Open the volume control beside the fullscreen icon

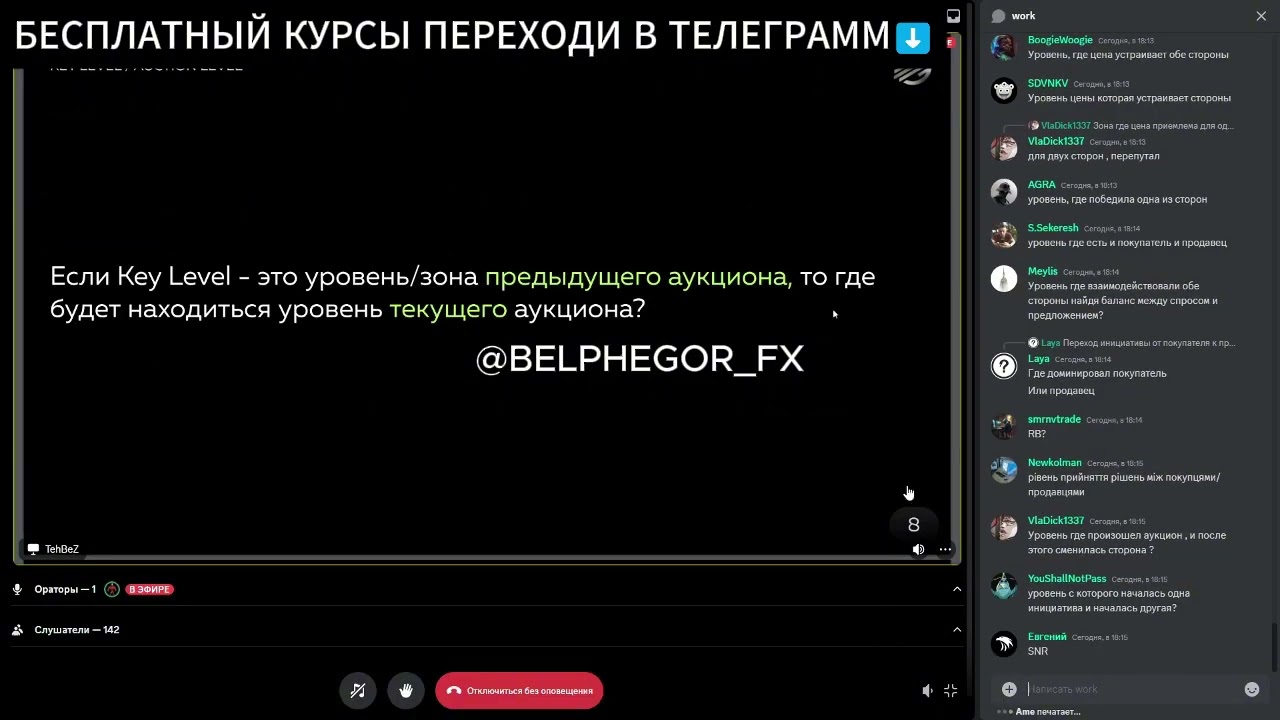[927, 690]
